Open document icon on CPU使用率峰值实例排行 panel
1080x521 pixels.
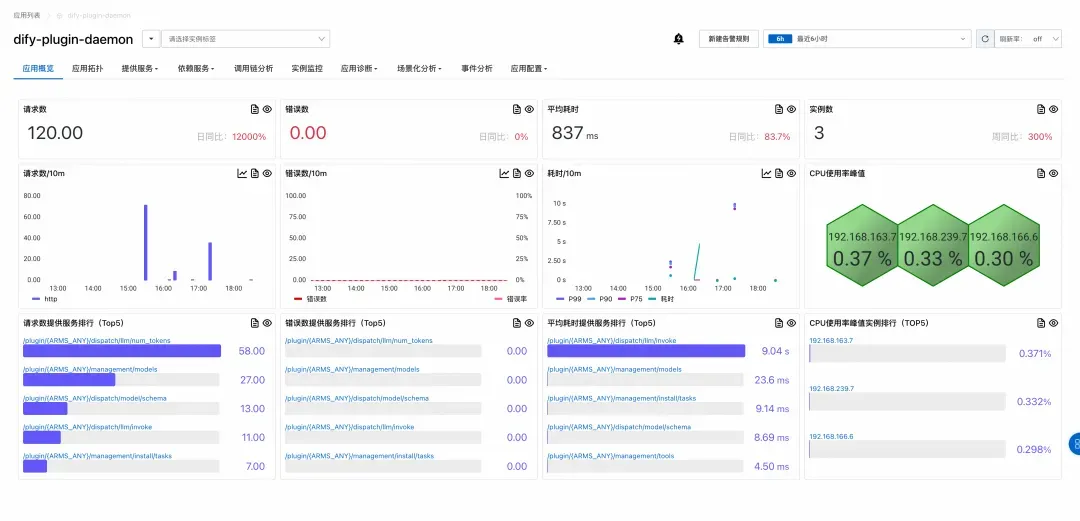click(1041, 323)
